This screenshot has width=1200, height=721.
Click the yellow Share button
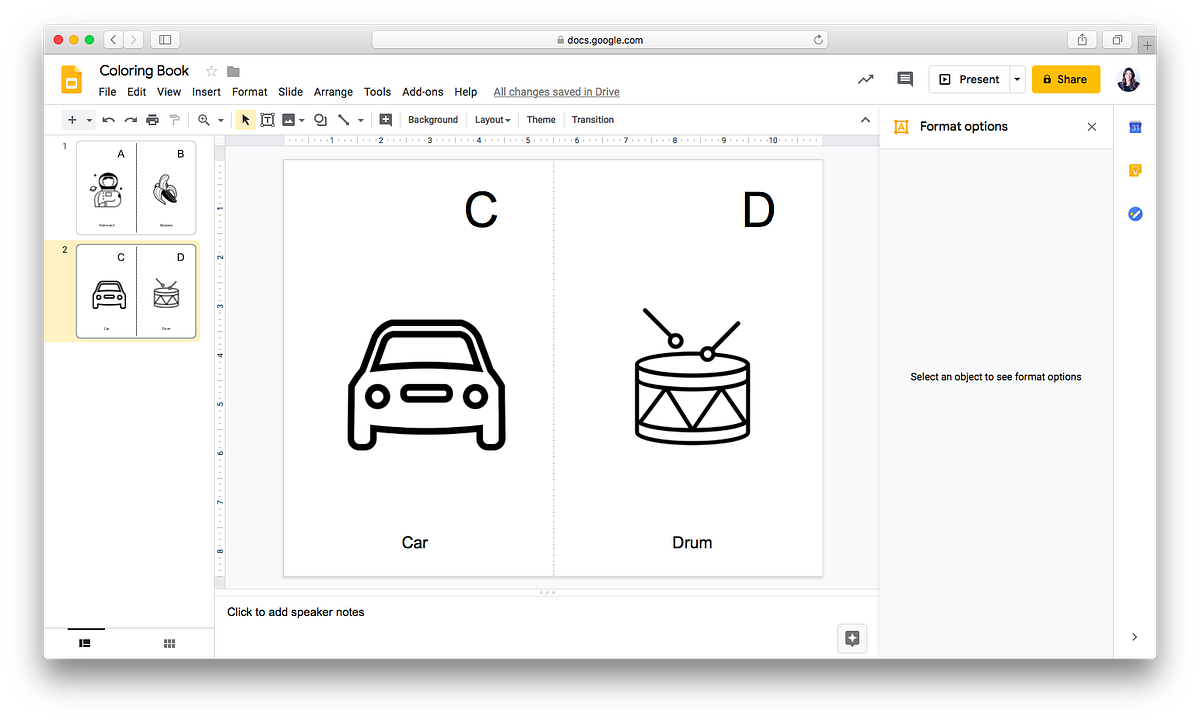pos(1065,79)
